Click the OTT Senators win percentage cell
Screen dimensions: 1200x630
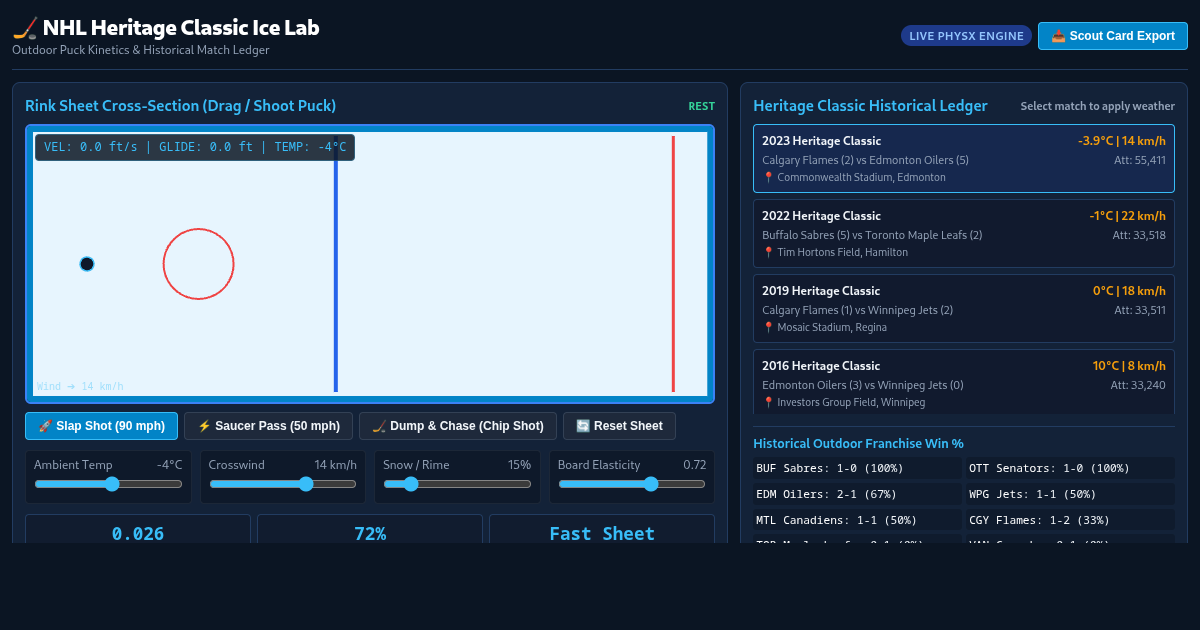(1070, 468)
